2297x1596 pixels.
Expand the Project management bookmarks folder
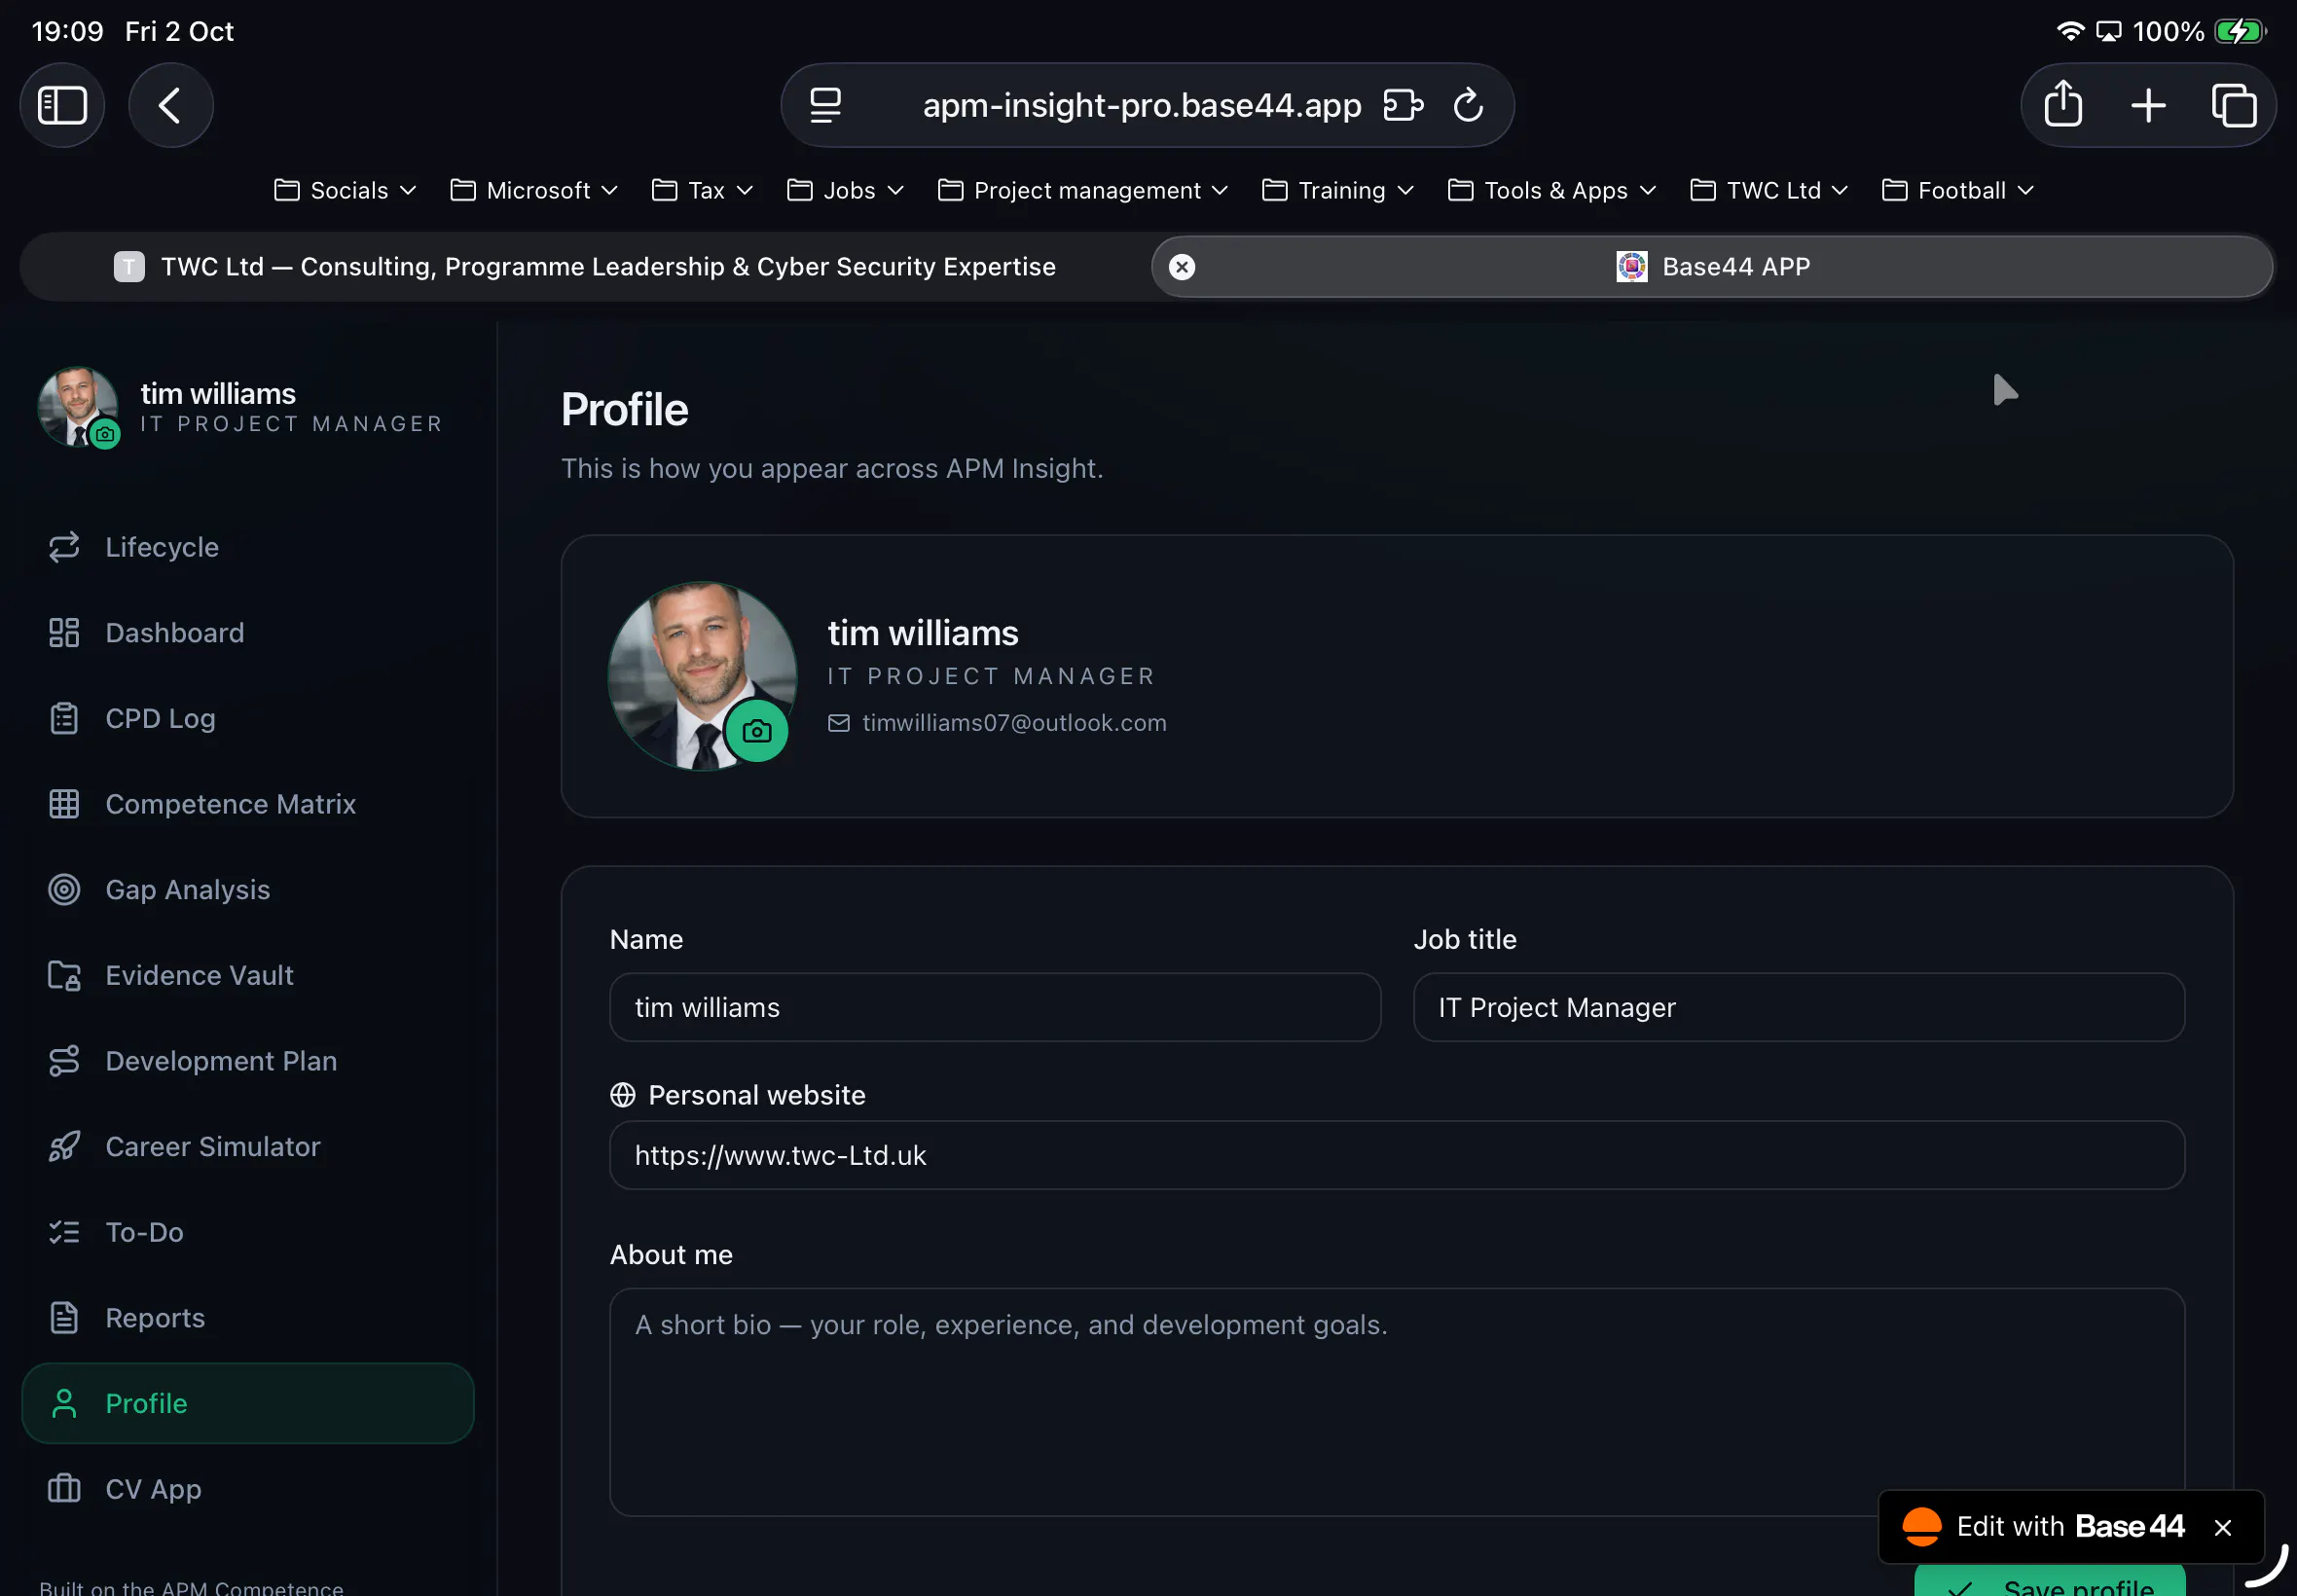pos(1083,190)
